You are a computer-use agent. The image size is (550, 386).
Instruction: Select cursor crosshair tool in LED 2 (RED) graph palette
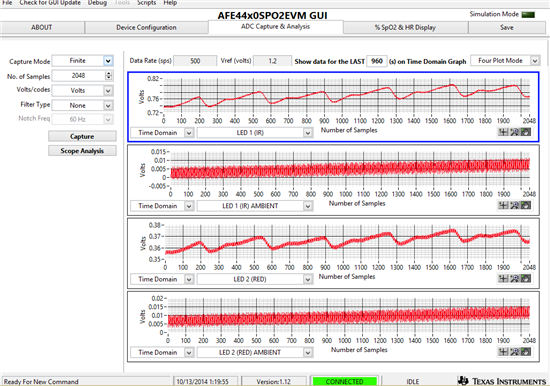click(503, 279)
